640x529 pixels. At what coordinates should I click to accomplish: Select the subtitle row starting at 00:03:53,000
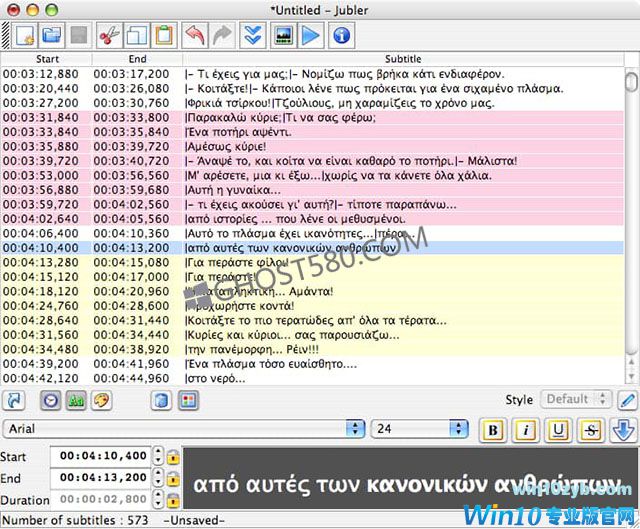300,175
